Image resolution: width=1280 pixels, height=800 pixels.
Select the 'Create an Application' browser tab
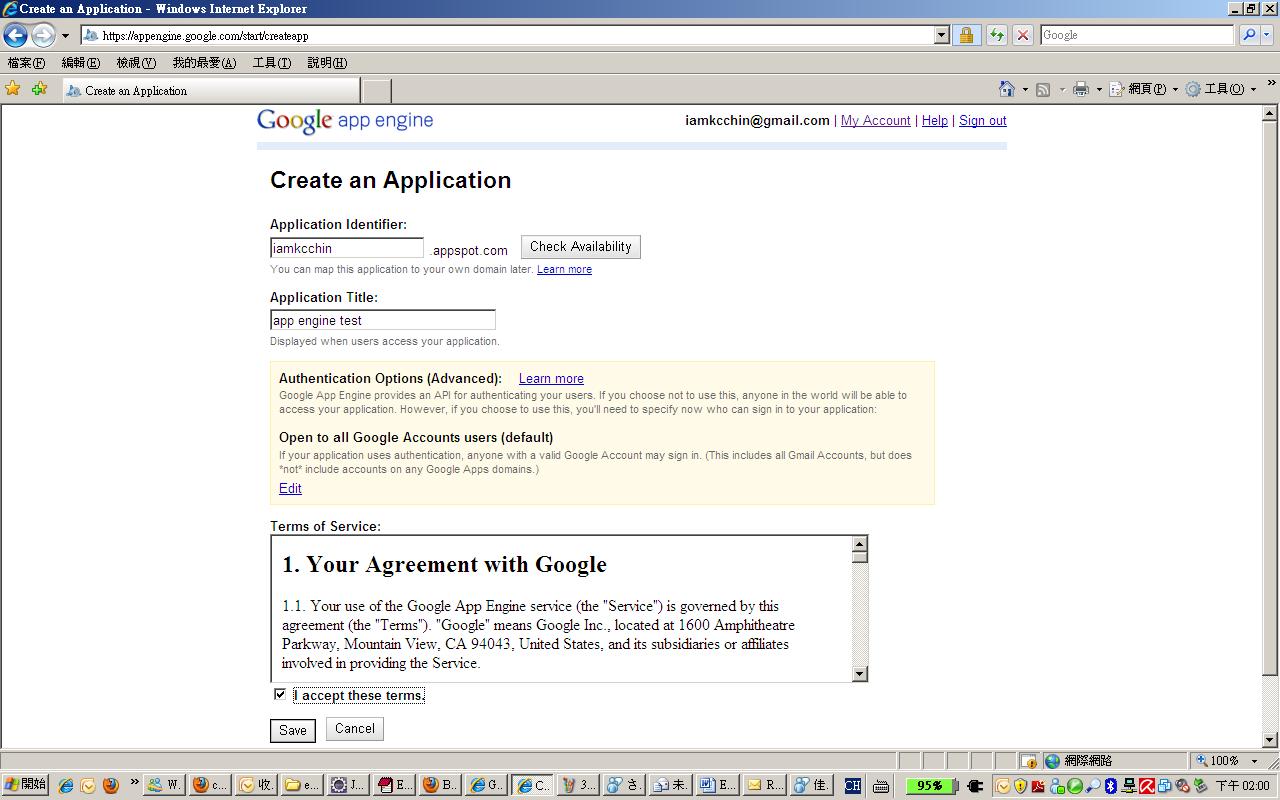(x=210, y=90)
